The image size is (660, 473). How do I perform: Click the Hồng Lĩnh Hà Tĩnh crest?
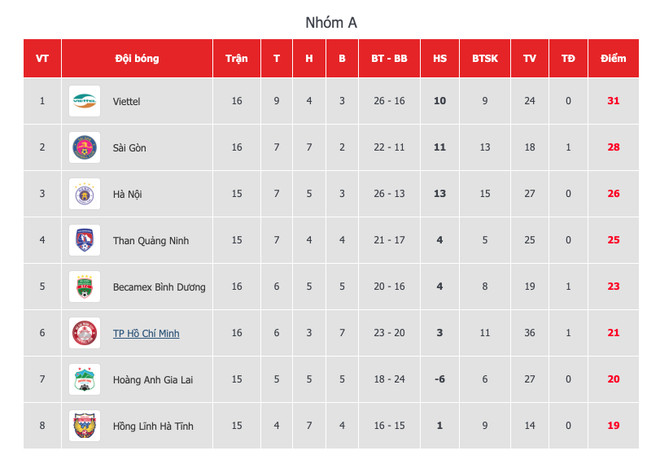click(x=83, y=425)
